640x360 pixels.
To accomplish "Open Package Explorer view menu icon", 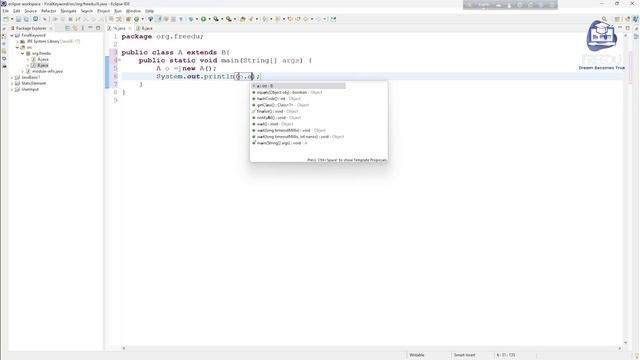I will [x=83, y=28].
